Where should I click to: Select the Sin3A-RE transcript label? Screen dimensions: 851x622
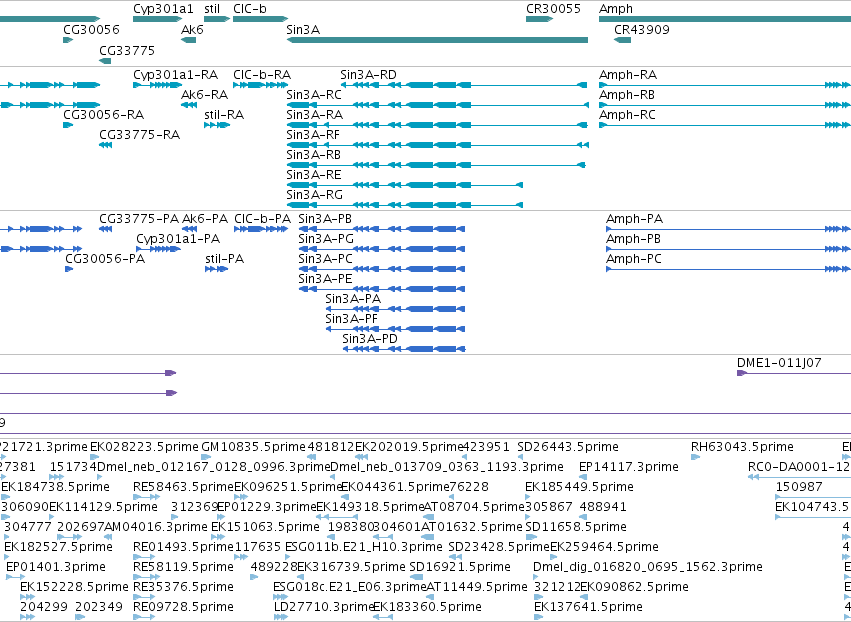tap(314, 175)
